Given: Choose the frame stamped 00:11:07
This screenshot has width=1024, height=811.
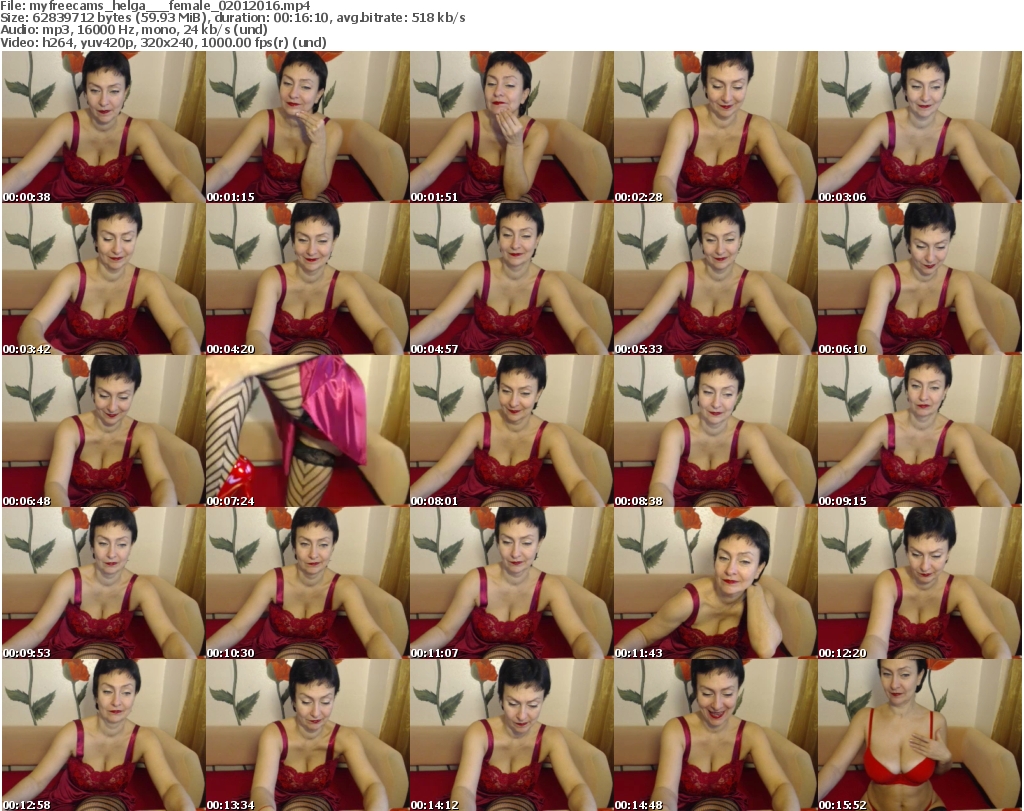Looking at the screenshot, I should coord(511,582).
